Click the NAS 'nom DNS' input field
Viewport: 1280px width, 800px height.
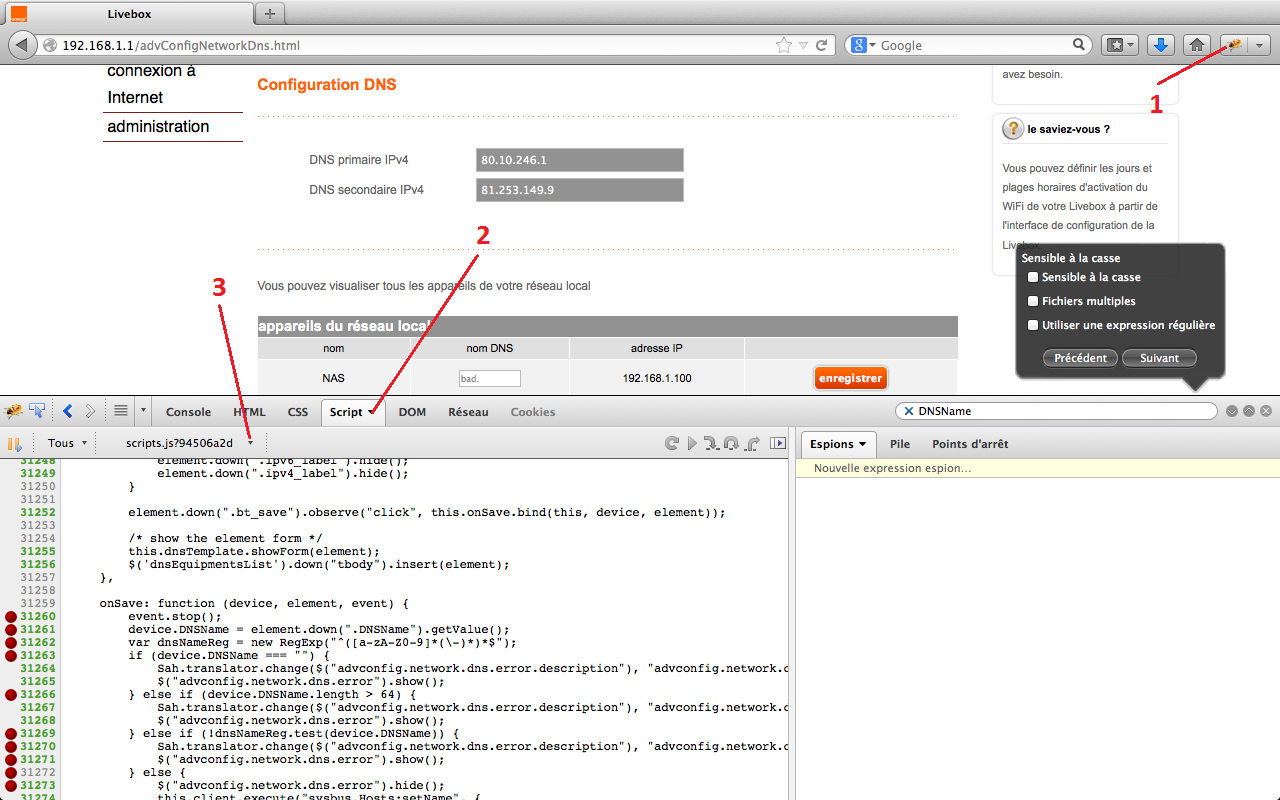(x=490, y=379)
